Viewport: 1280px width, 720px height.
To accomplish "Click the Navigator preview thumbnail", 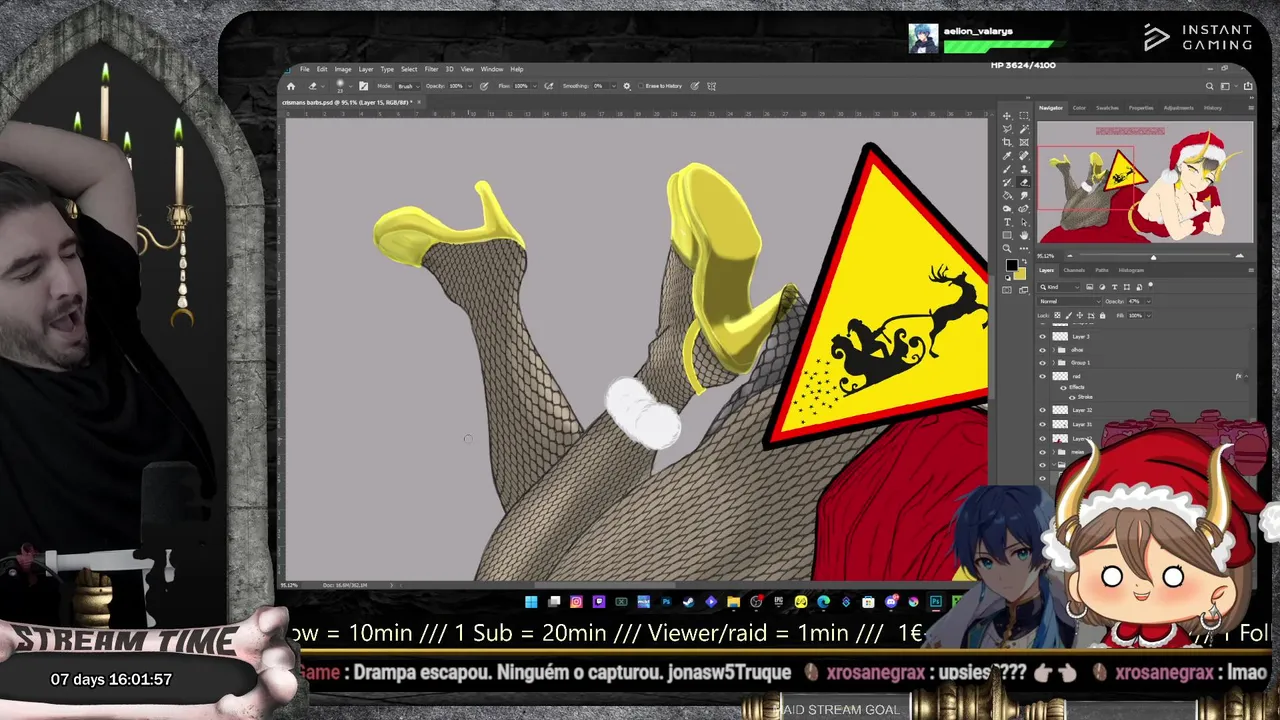I will pos(1145,182).
